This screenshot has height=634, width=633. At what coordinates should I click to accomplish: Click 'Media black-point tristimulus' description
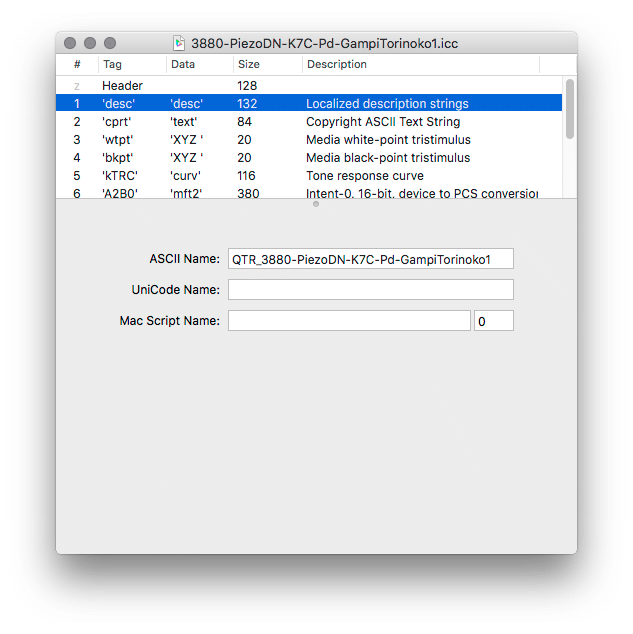pos(388,158)
